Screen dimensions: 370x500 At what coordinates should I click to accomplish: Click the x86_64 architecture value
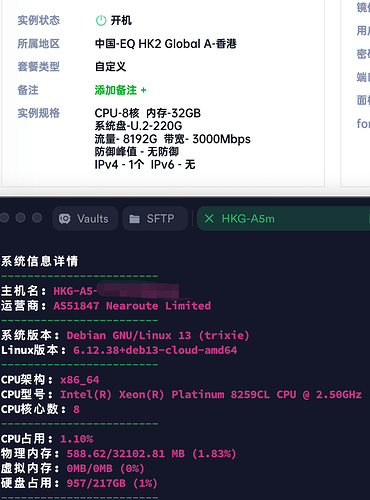click(x=80, y=380)
